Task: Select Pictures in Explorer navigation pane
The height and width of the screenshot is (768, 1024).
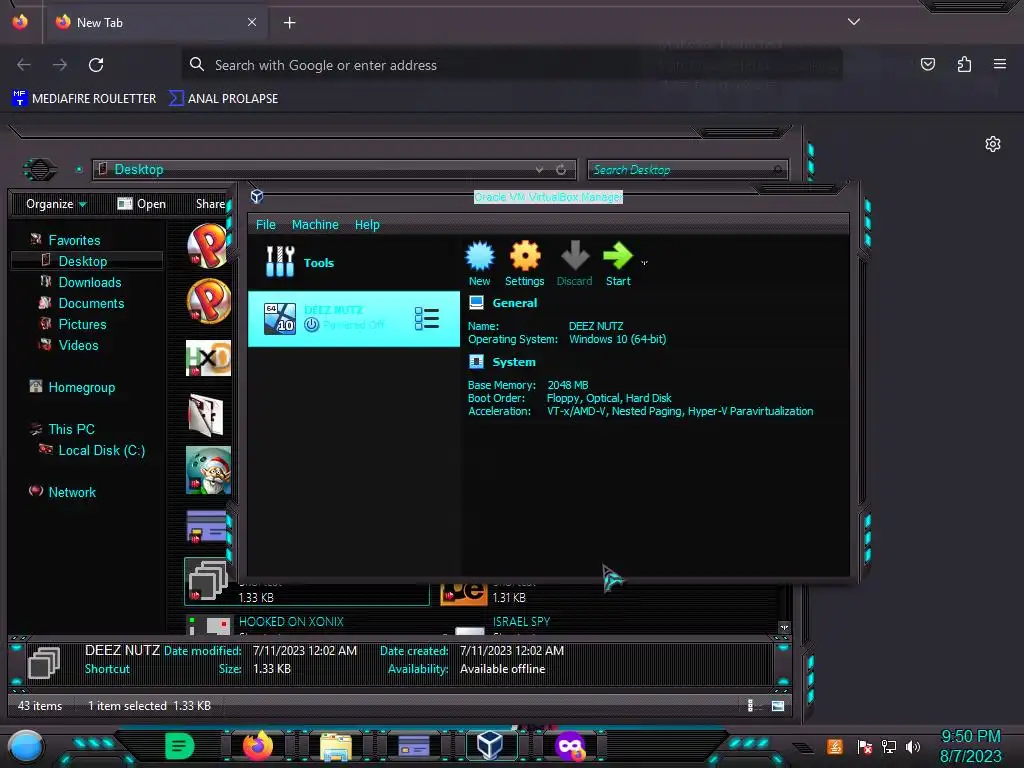Action: pos(82,324)
